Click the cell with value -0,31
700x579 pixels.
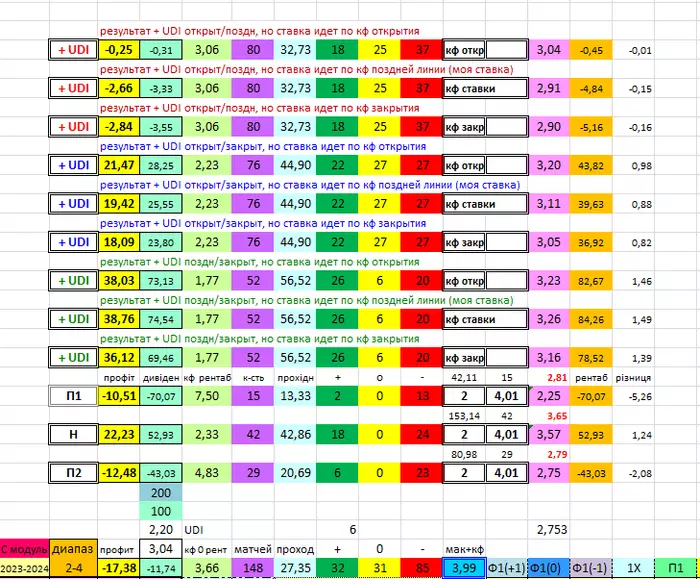tap(161, 50)
